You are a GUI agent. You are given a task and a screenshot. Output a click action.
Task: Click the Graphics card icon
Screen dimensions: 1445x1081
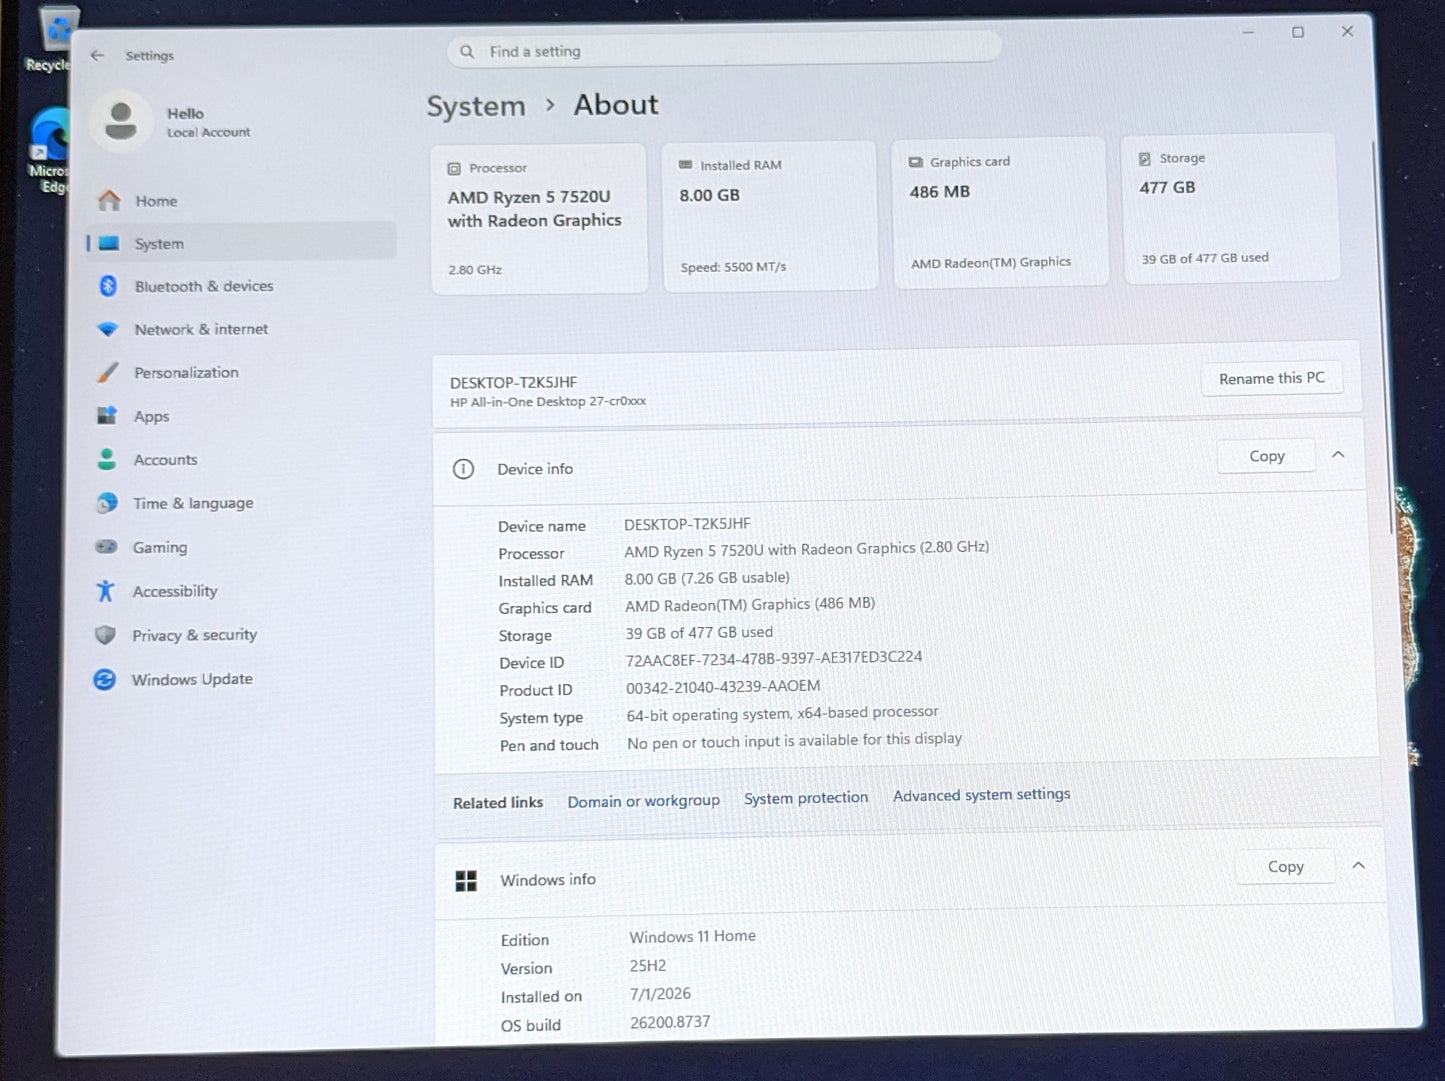(x=915, y=162)
